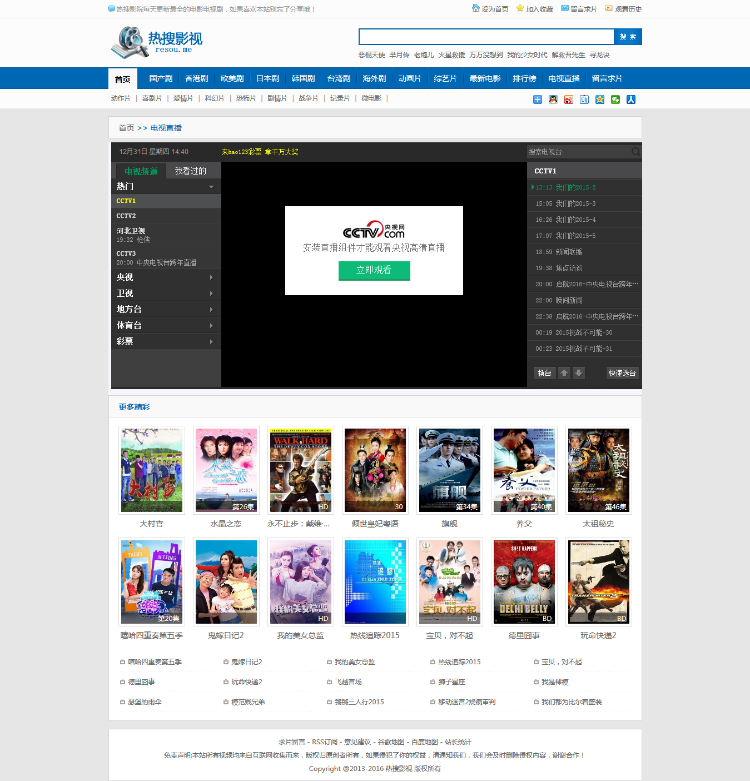Click the down arrow below the schedule
This screenshot has height=781, width=750.
click(578, 373)
